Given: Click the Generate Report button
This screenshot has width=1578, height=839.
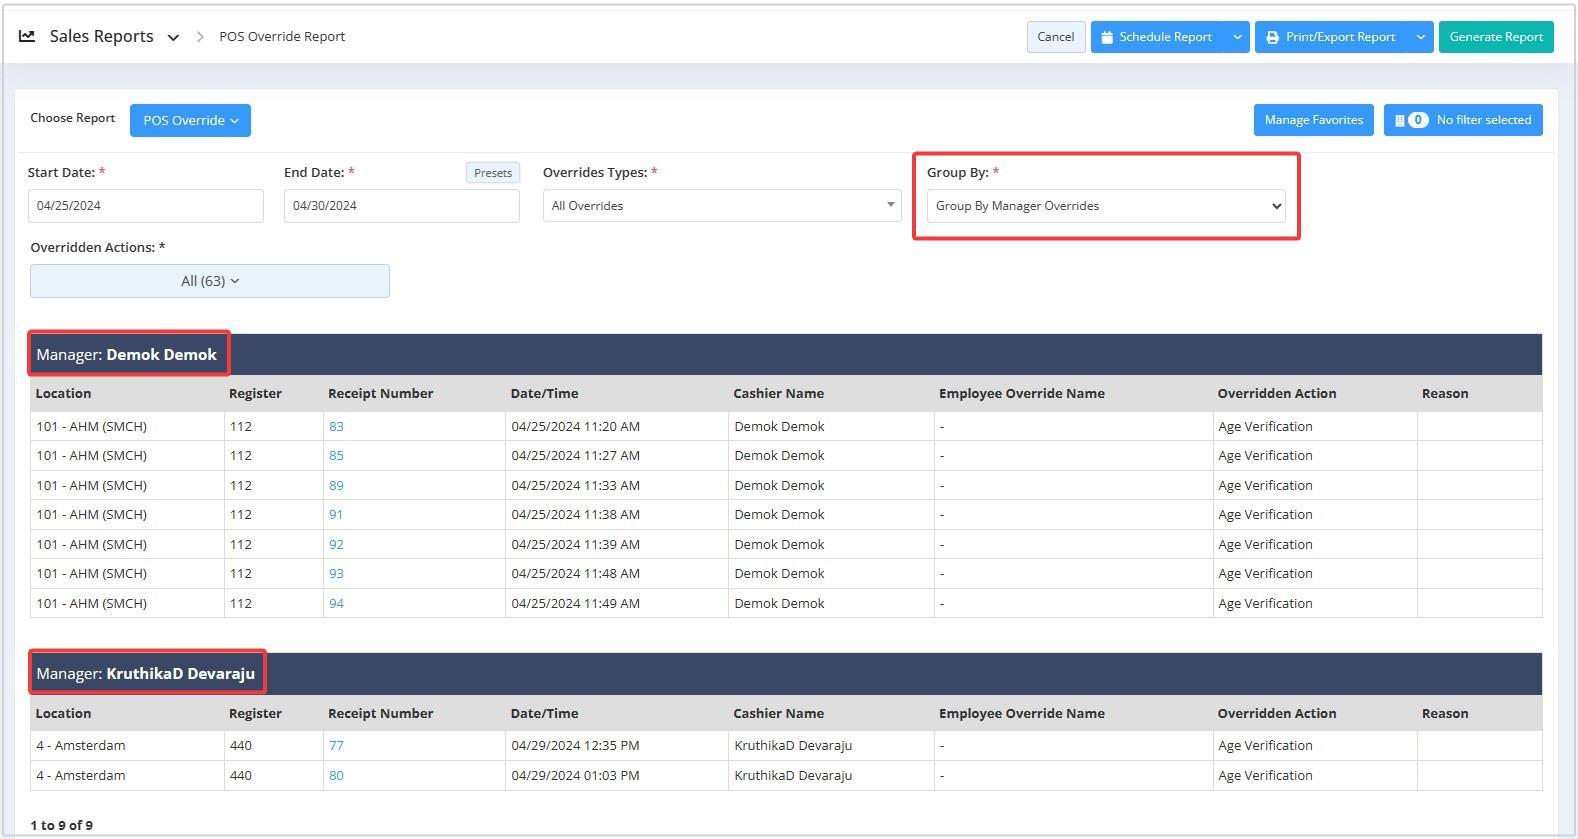Looking at the screenshot, I should coord(1496,37).
